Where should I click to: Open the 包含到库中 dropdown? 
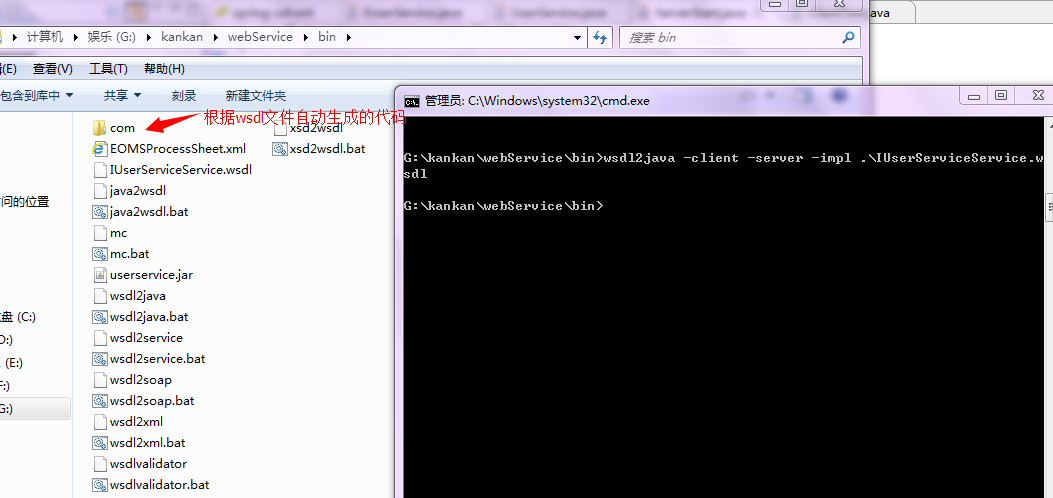pyautogui.click(x=35, y=95)
